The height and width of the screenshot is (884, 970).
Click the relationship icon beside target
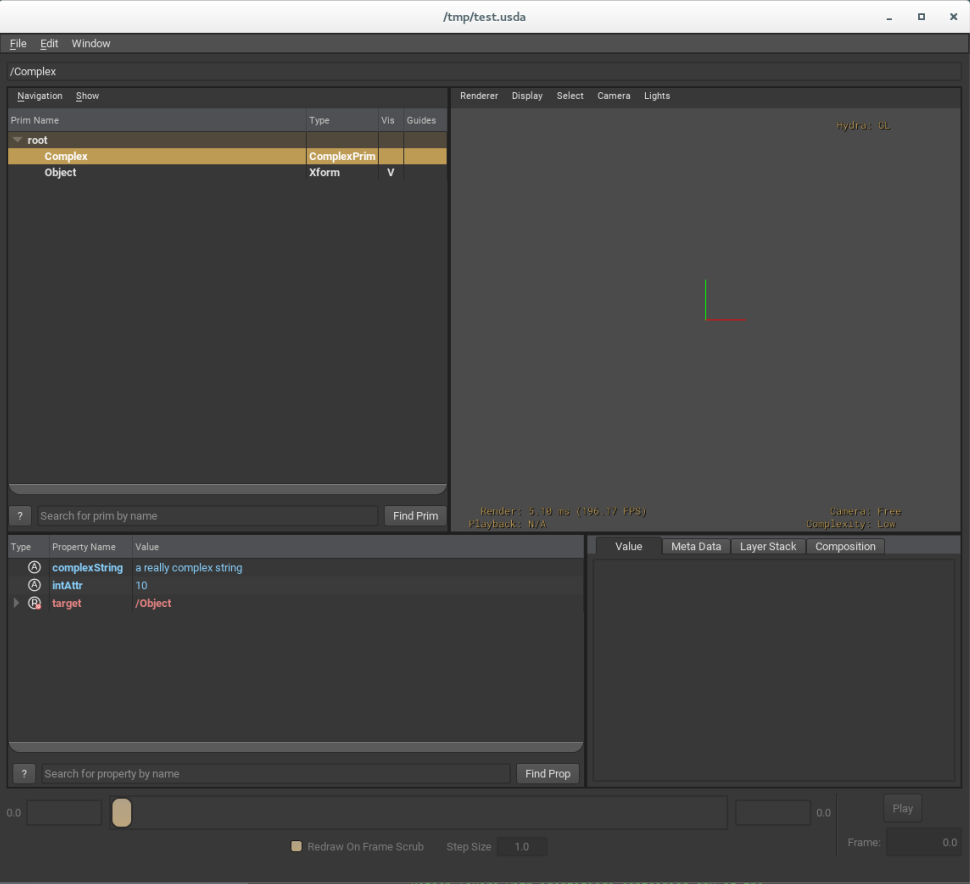pos(34,604)
